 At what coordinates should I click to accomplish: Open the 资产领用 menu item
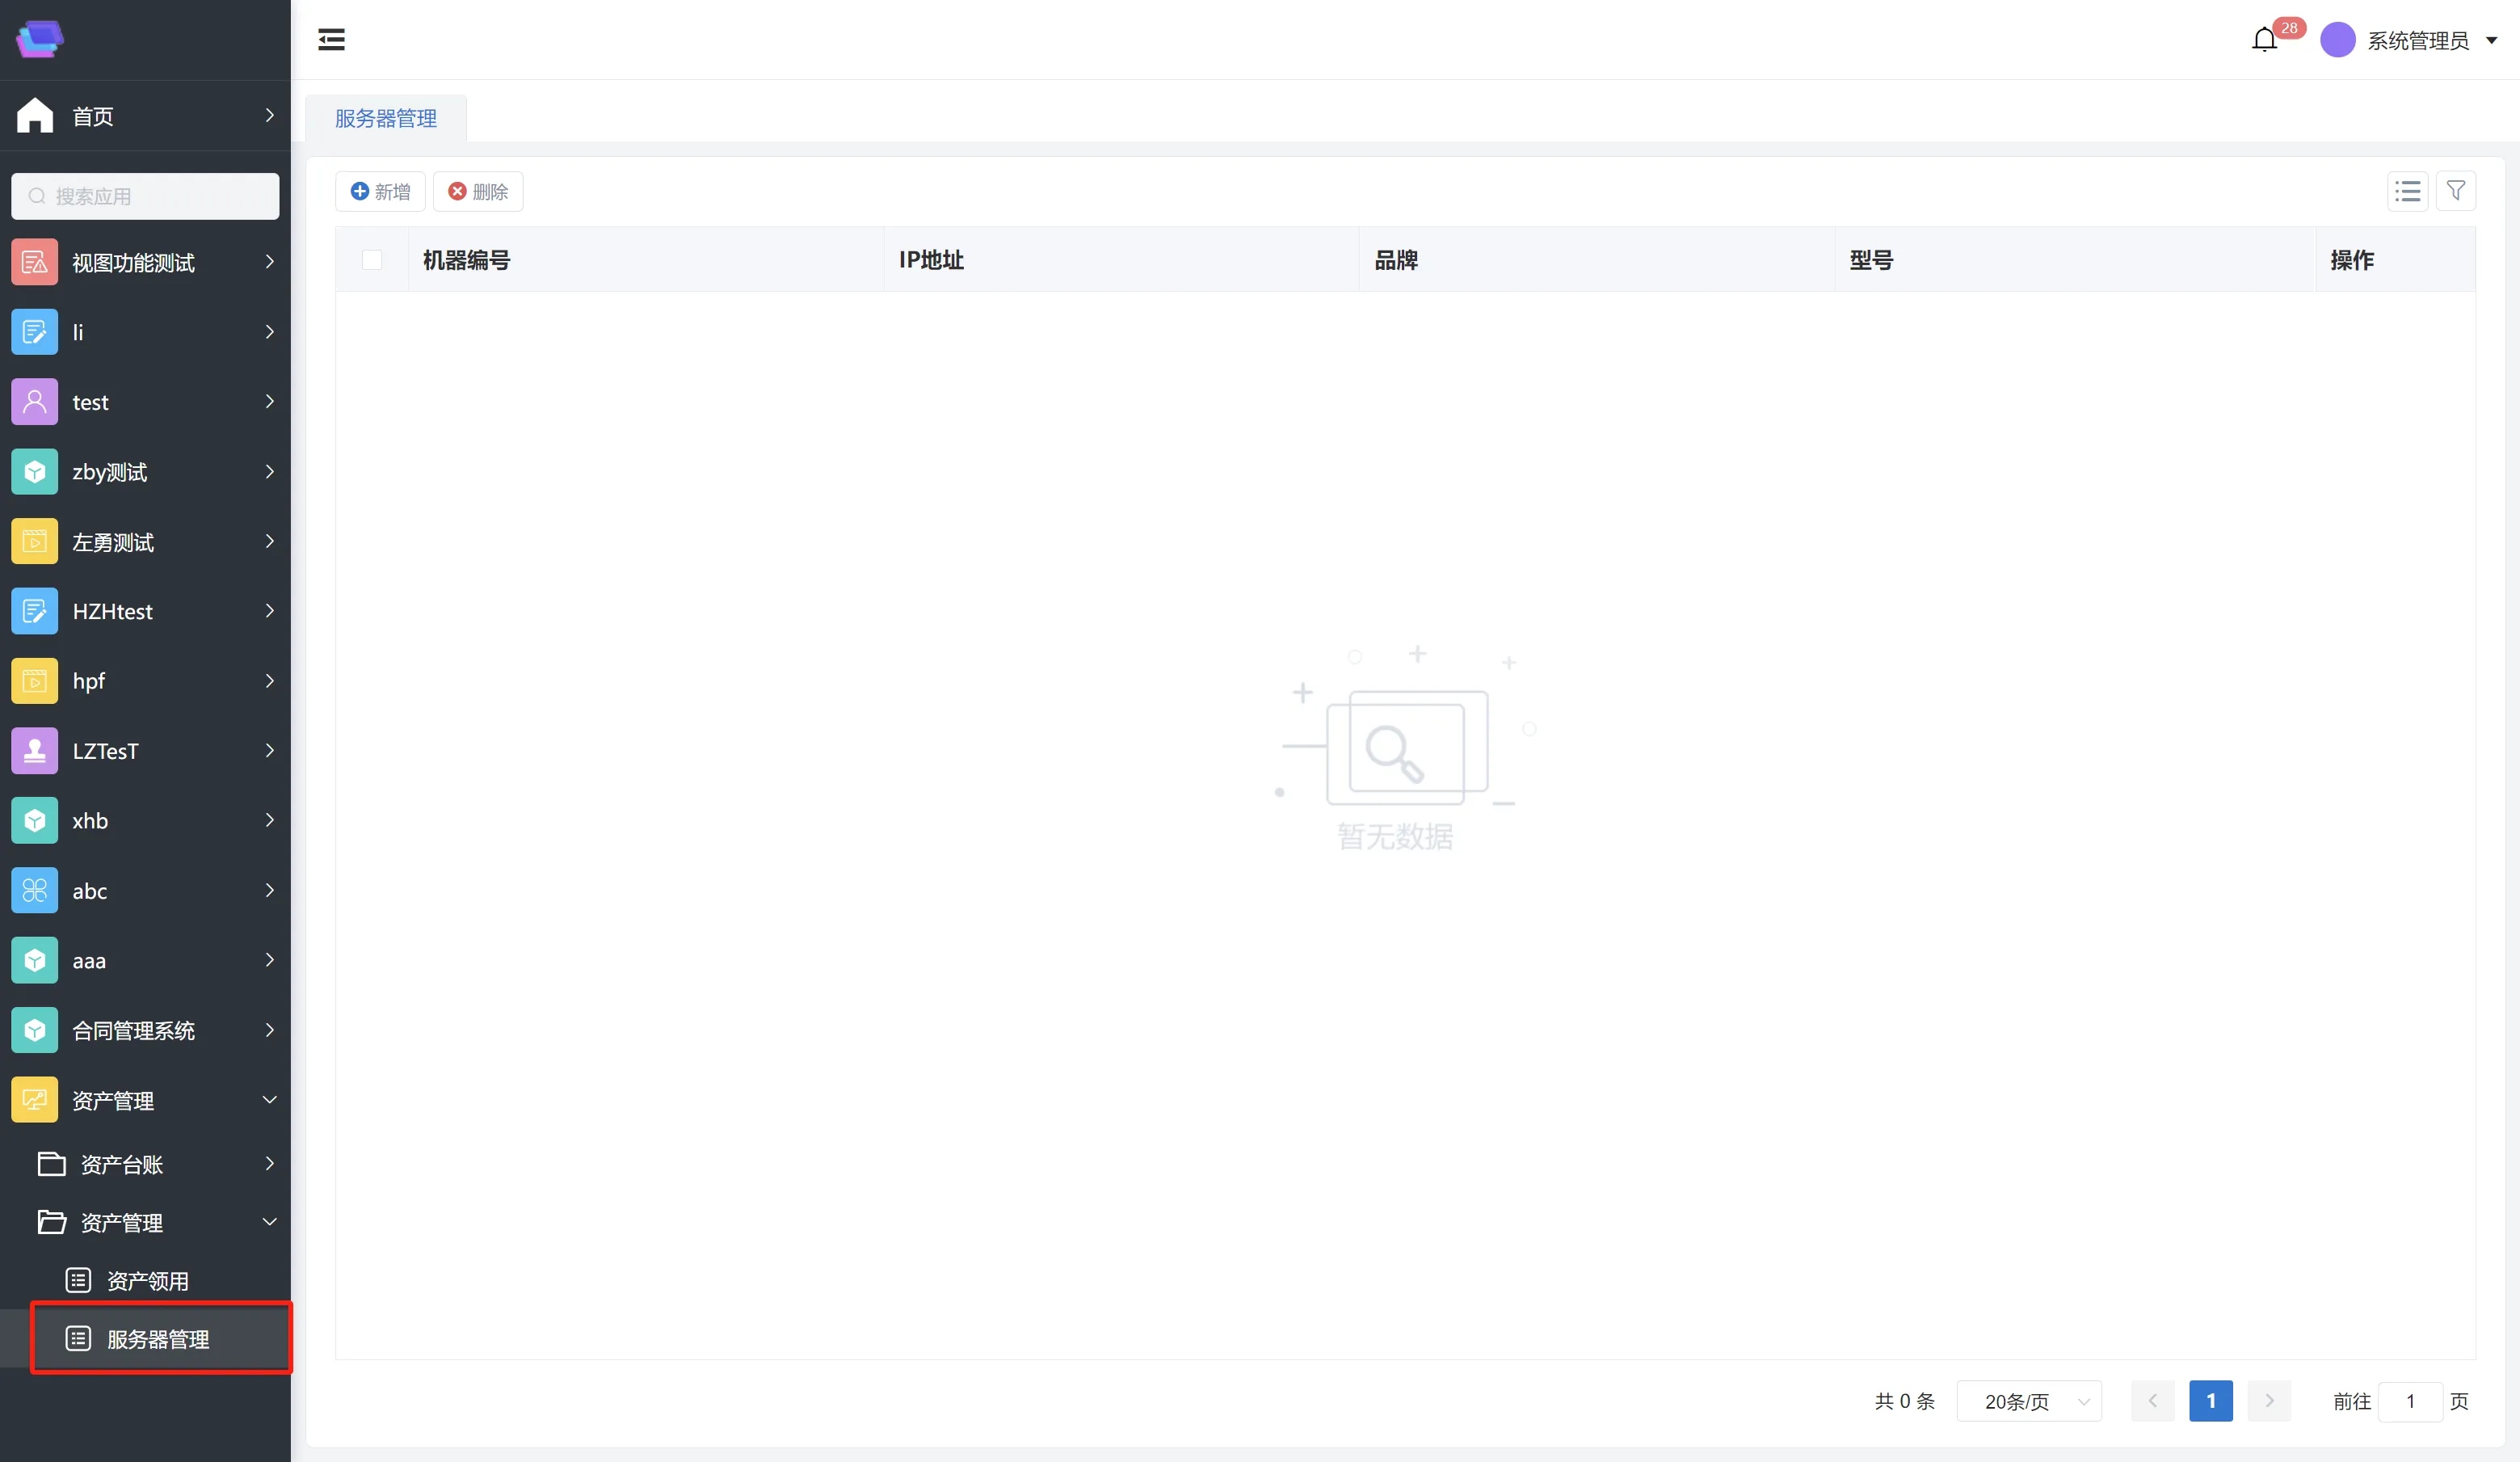pos(147,1281)
